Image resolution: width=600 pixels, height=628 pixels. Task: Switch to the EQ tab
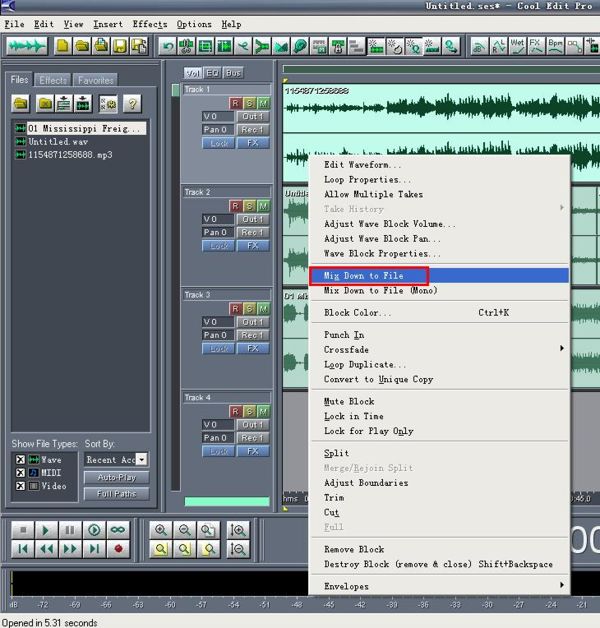tap(212, 73)
